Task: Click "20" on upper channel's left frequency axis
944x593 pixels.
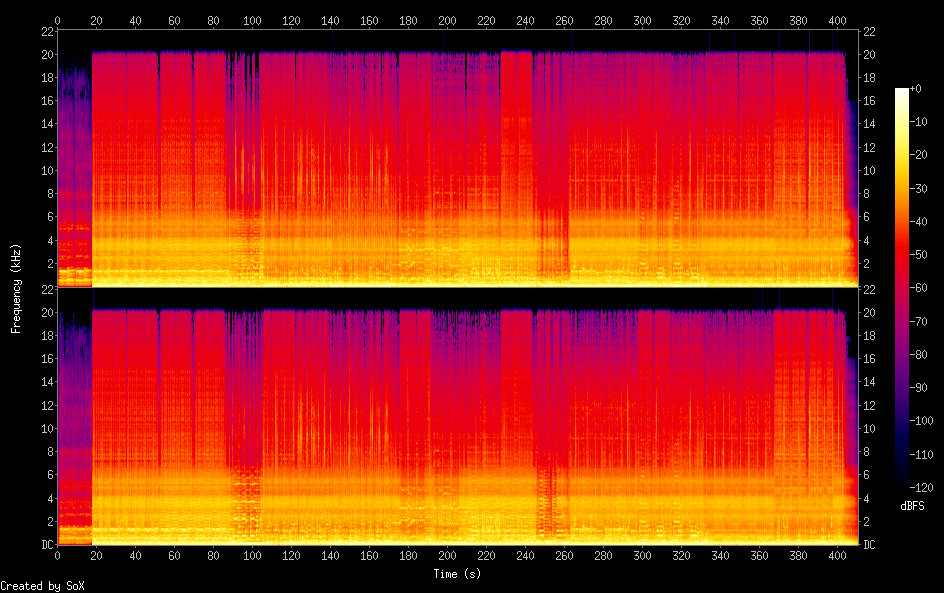Action: (48, 55)
